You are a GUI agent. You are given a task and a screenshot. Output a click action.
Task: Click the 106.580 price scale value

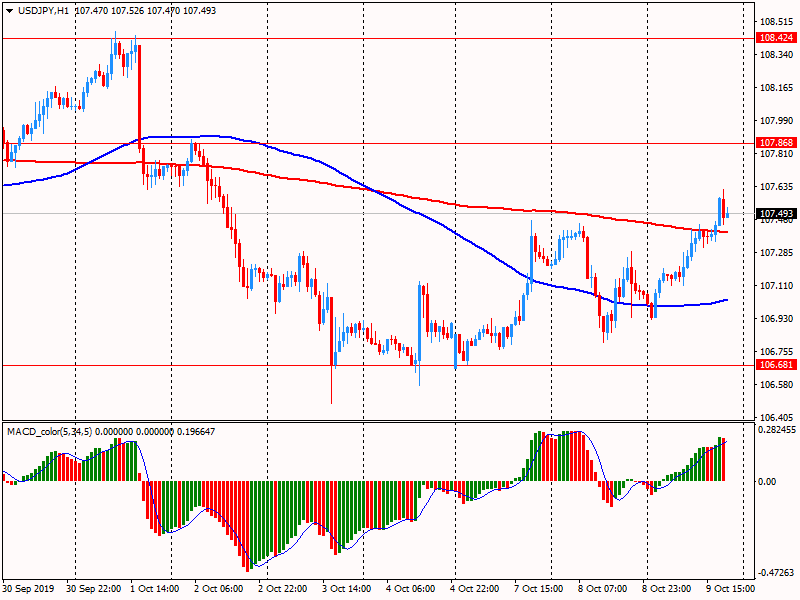[777, 385]
